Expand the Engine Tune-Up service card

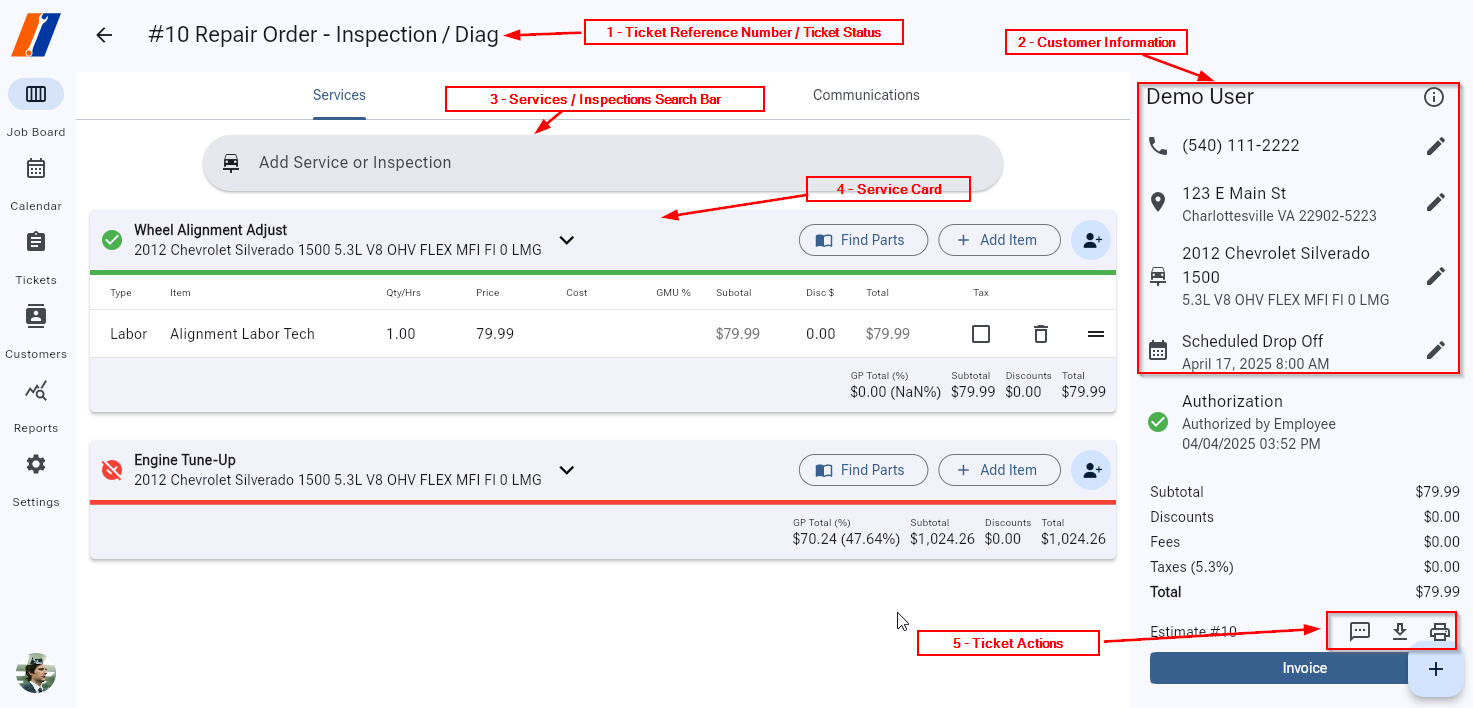[x=567, y=470]
